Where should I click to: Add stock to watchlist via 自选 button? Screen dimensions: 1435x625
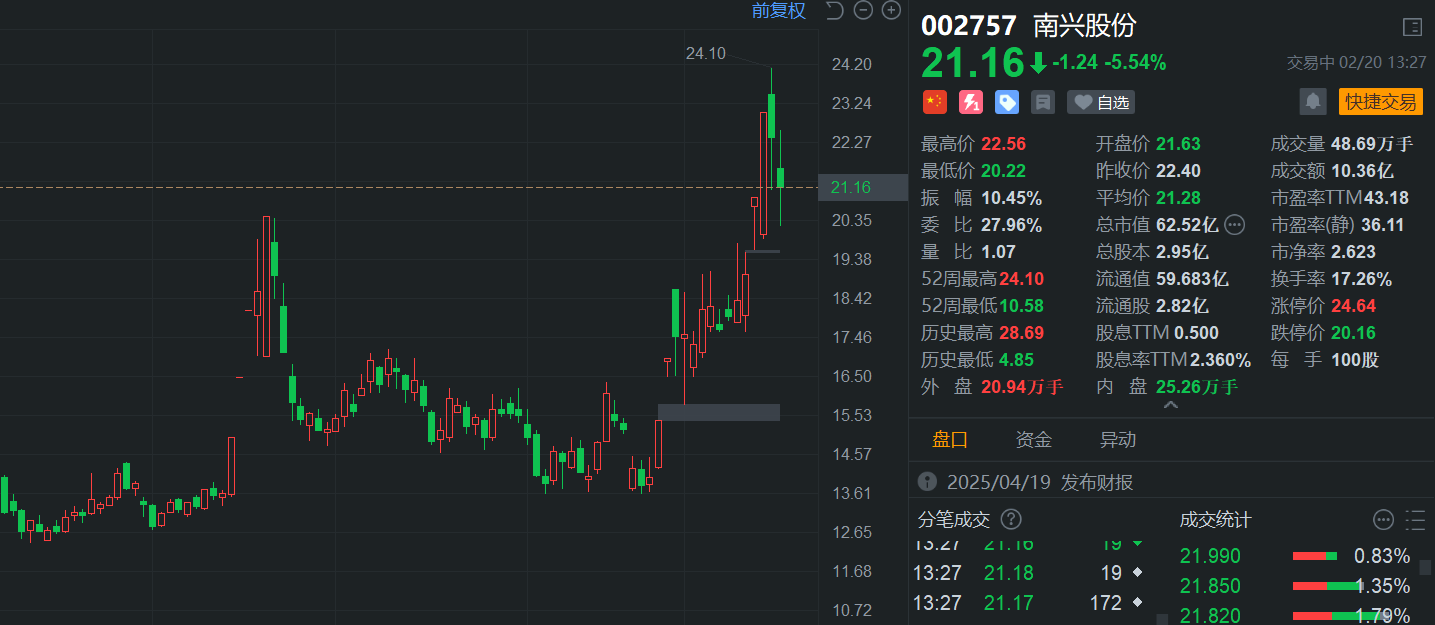(x=1101, y=102)
